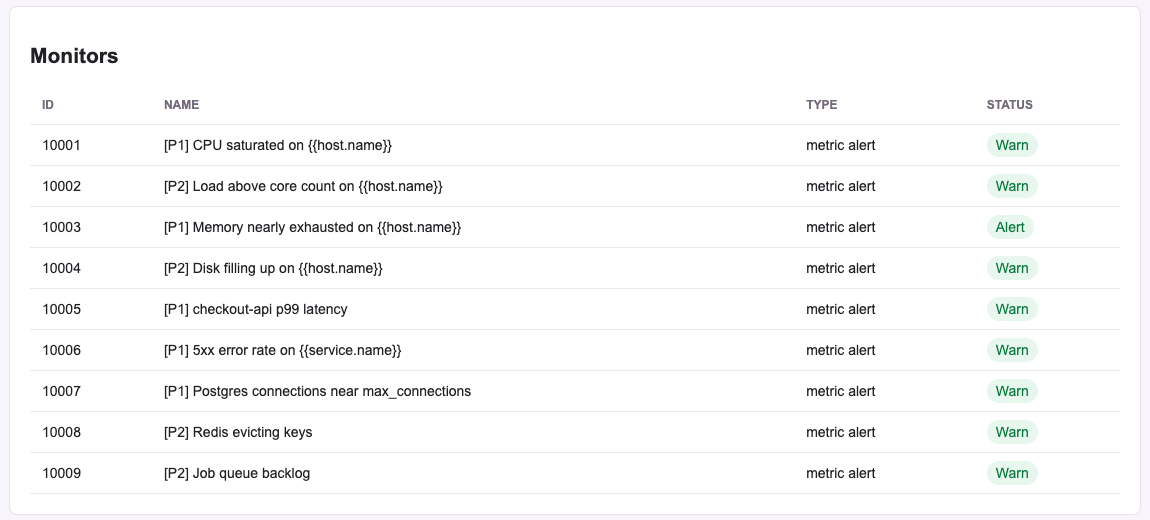
Task: Click the NAME column header
Action: pyautogui.click(x=181, y=105)
